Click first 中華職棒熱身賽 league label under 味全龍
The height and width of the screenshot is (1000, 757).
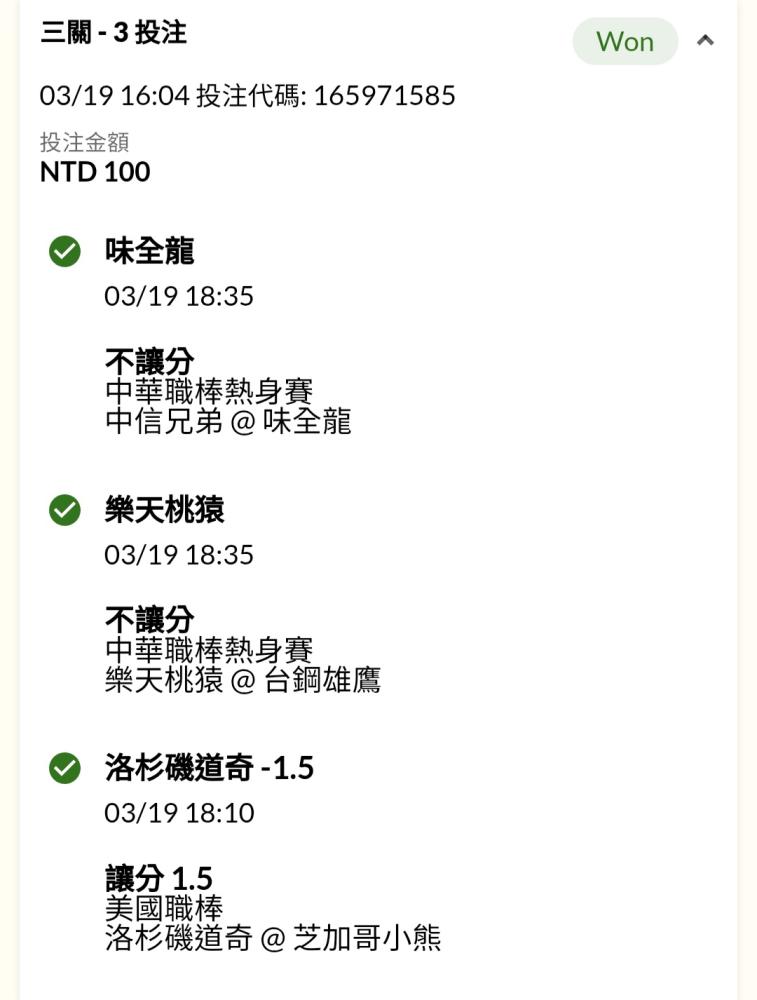pos(209,392)
